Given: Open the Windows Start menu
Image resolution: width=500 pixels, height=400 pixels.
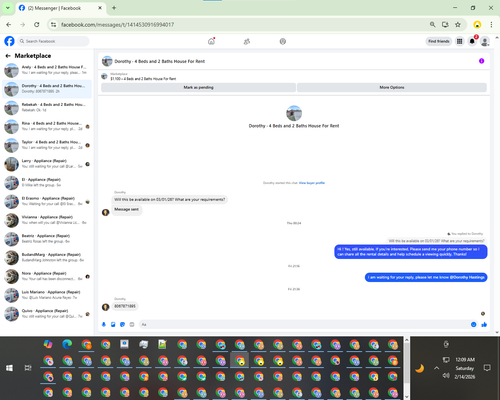Looking at the screenshot, I should (x=9, y=368).
